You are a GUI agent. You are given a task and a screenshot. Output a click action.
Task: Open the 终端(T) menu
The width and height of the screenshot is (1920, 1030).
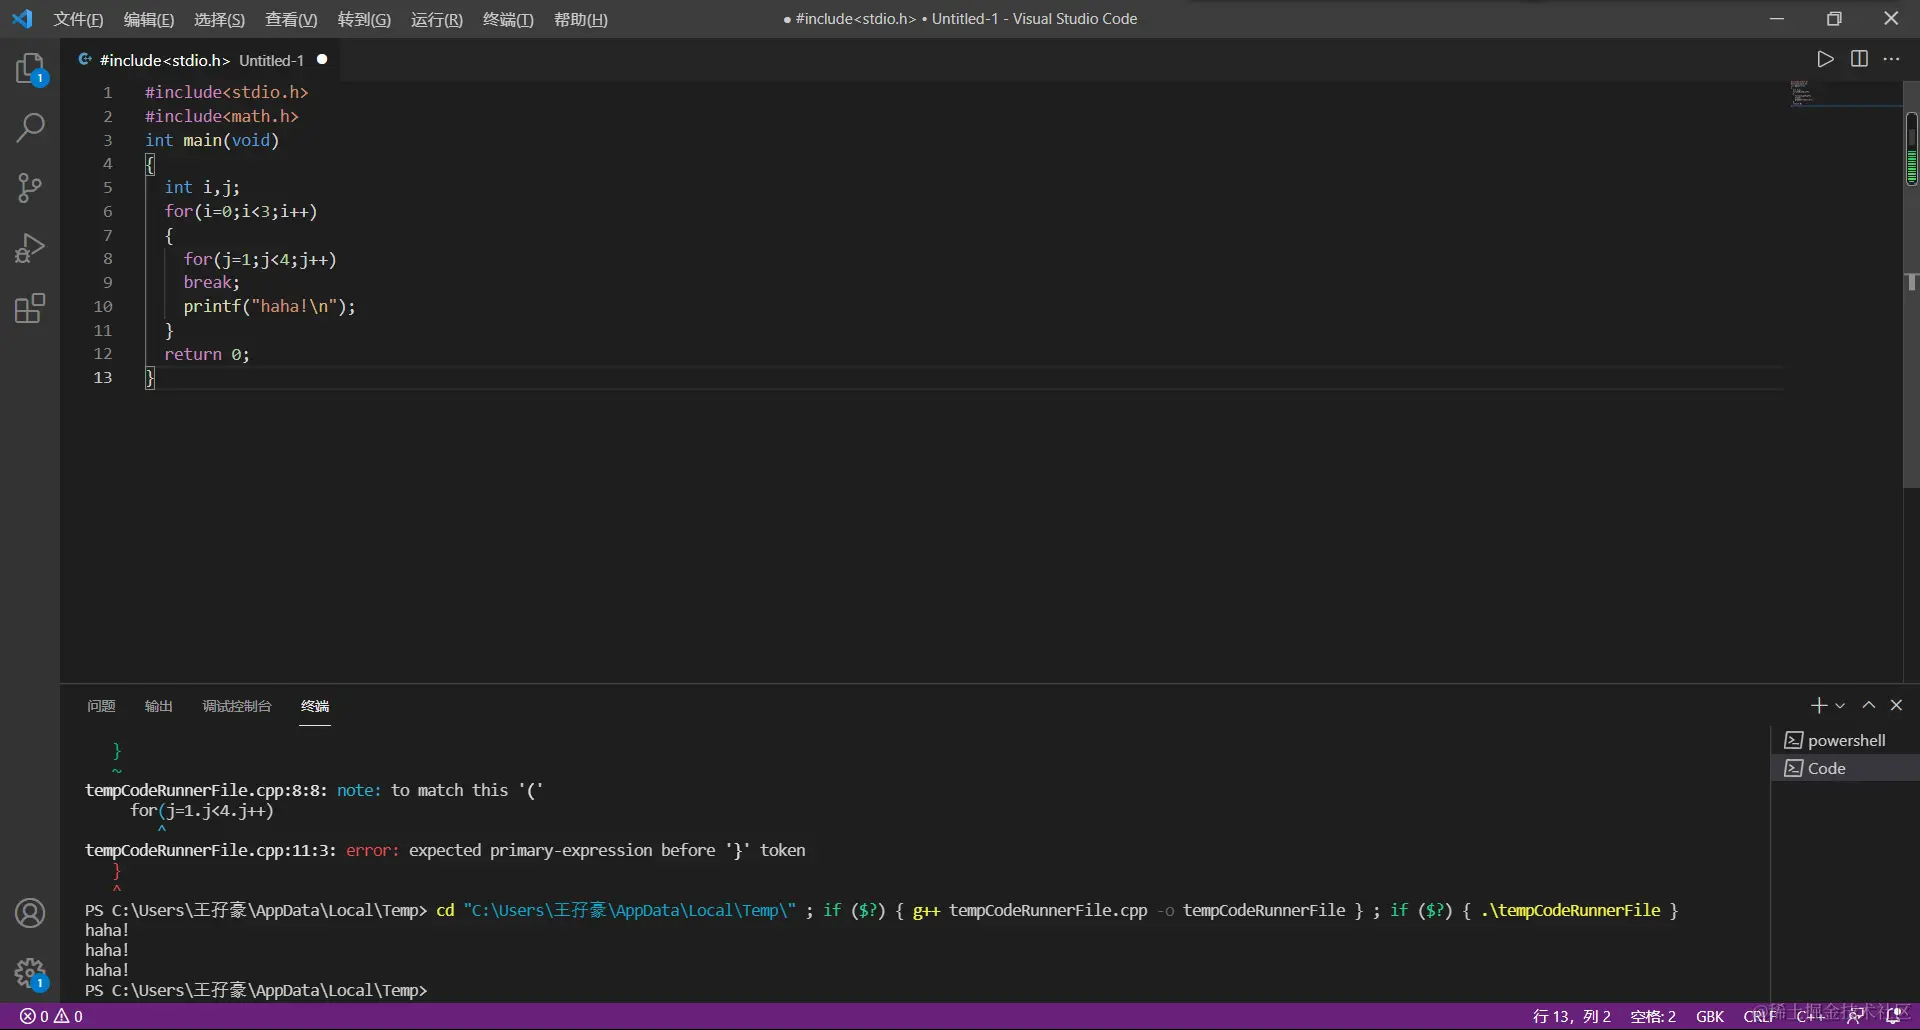[x=508, y=19]
